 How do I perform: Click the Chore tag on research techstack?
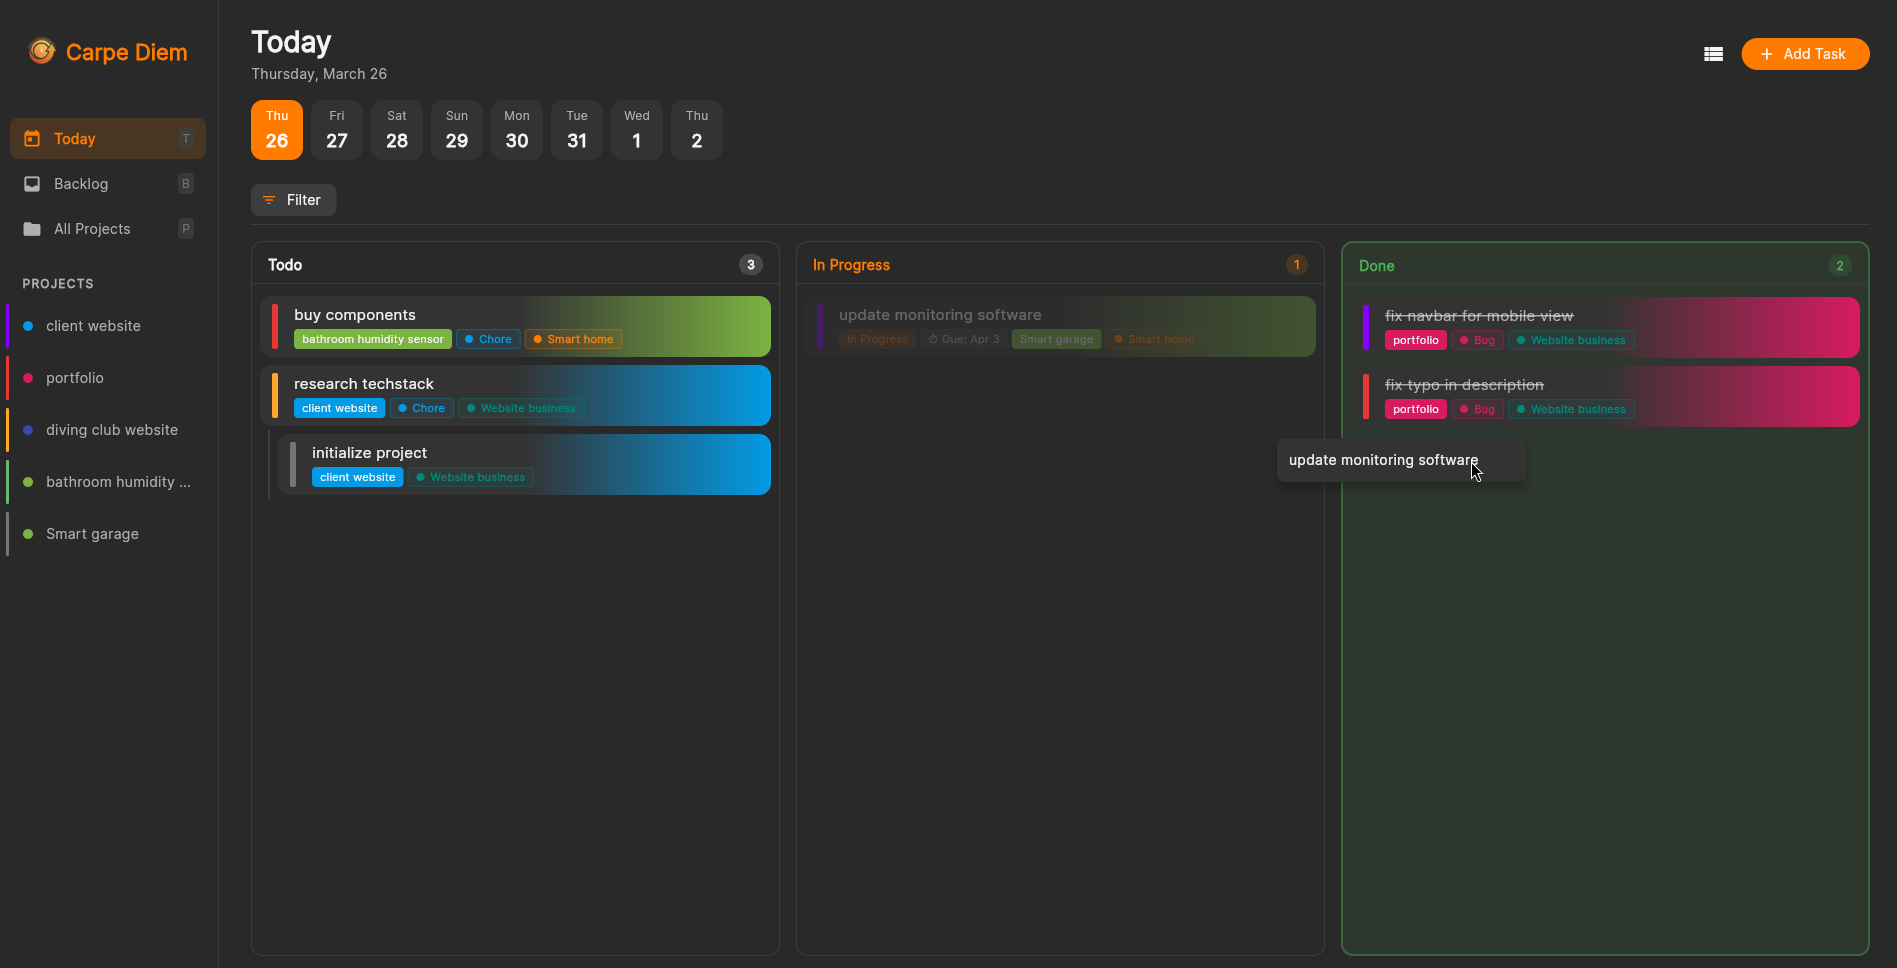click(421, 408)
